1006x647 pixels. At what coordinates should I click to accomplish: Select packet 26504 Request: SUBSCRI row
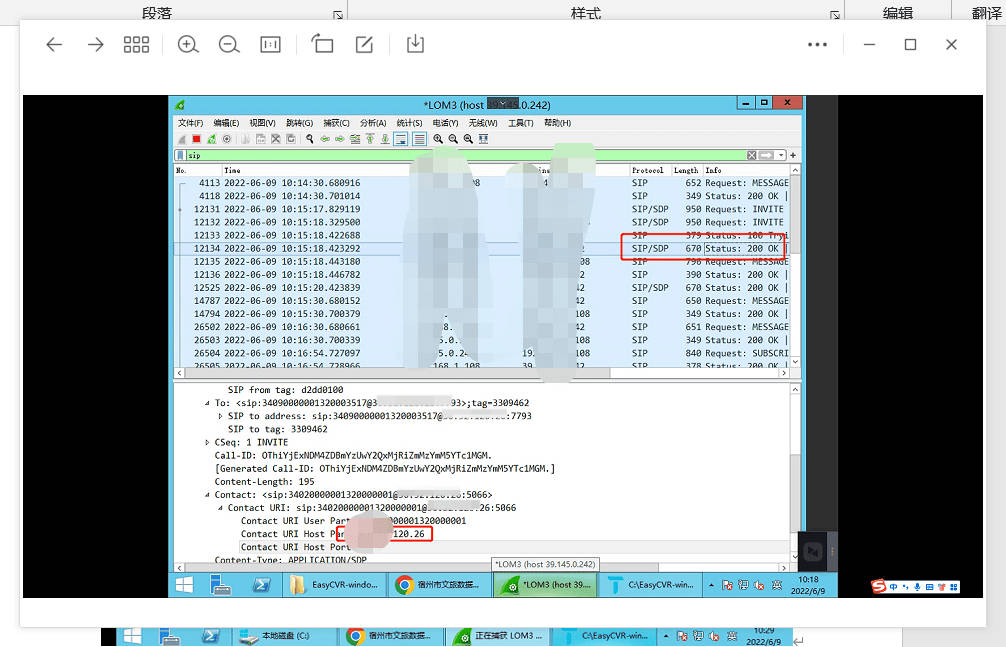pos(482,353)
